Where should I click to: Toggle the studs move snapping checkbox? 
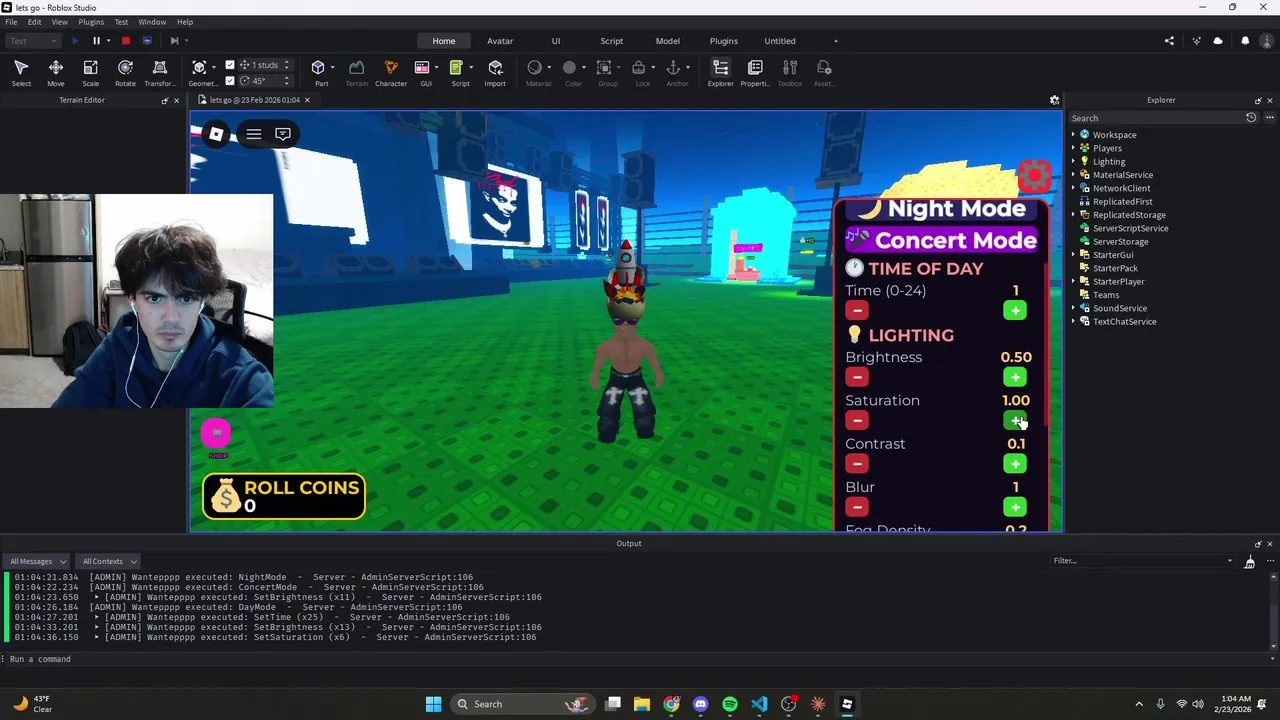click(230, 65)
